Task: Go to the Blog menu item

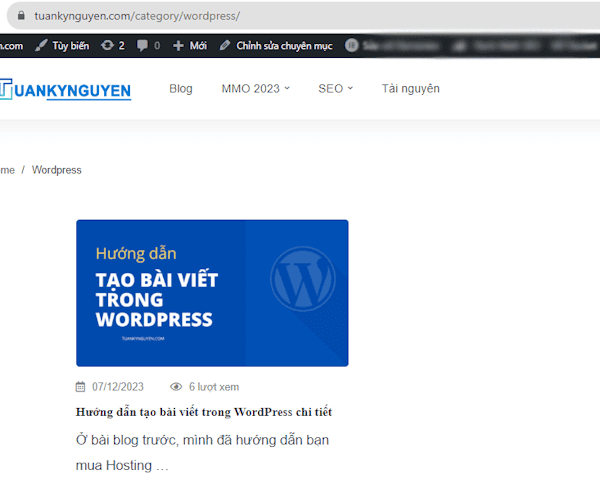Action: coord(181,89)
